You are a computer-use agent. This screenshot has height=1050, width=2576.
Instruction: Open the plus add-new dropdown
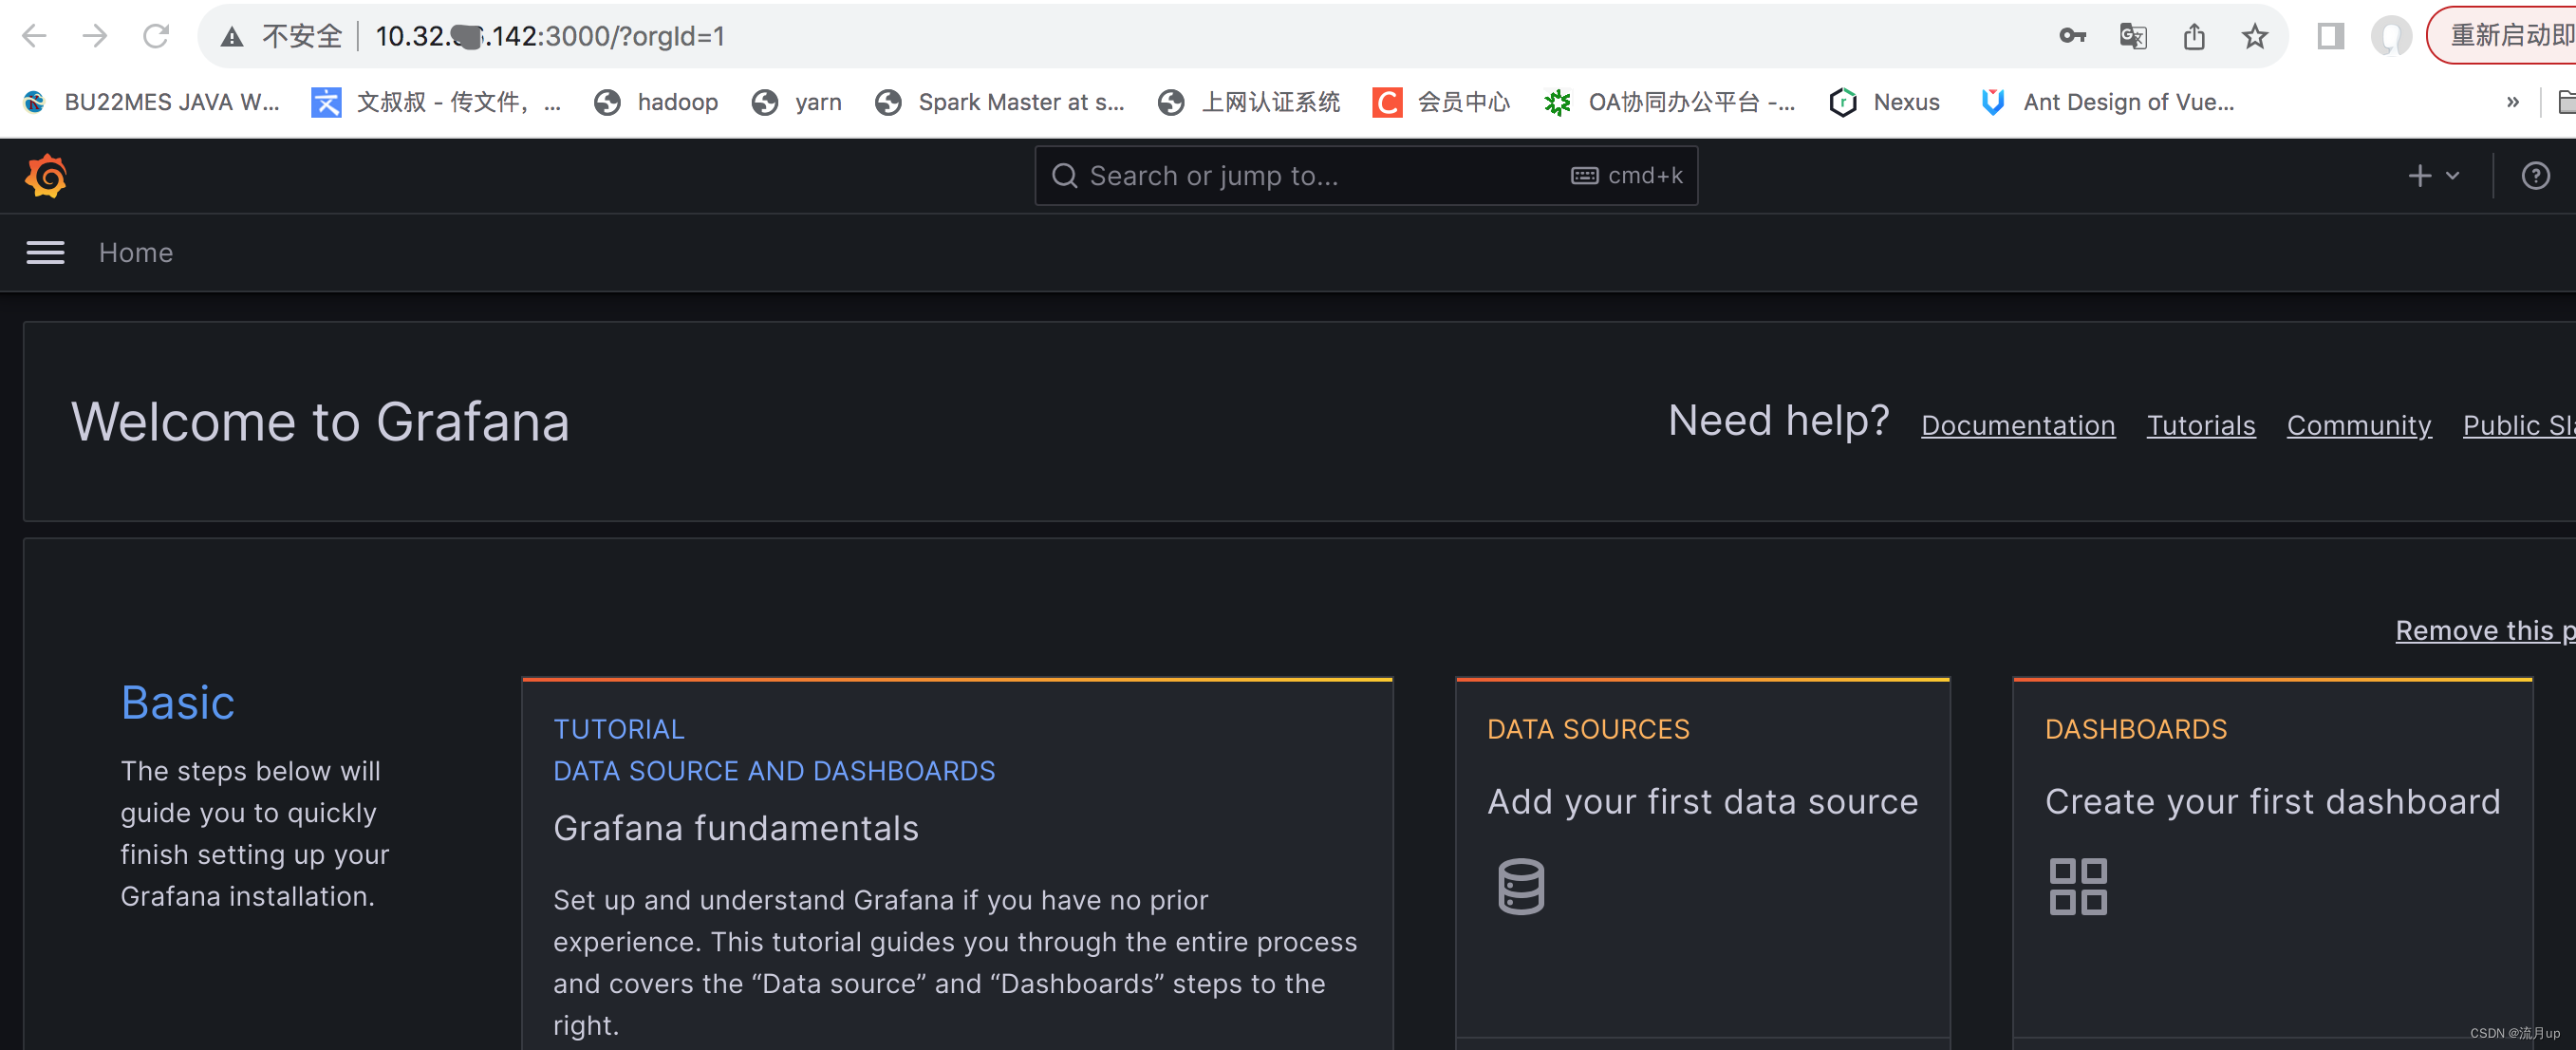pyautogui.click(x=2432, y=176)
